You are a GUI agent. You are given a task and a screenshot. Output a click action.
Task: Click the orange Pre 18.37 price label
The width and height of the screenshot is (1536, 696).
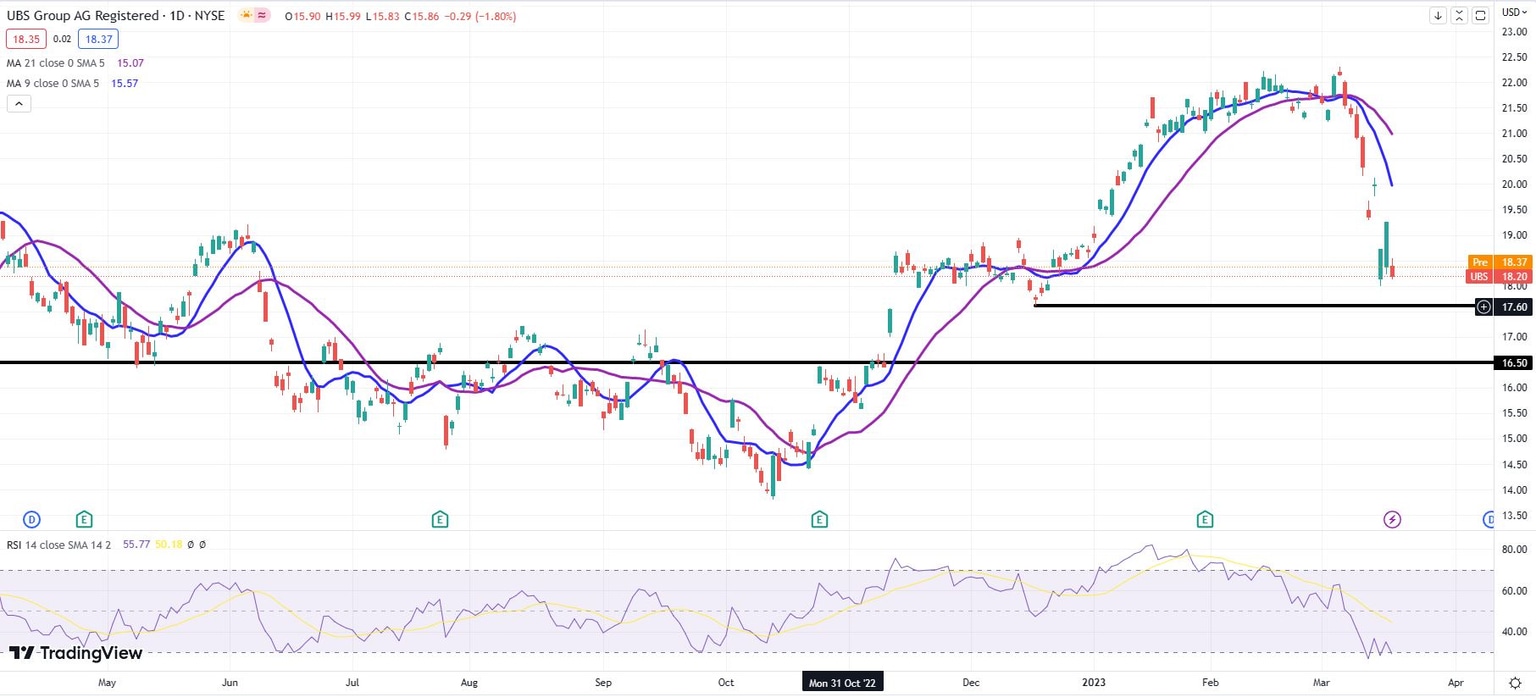1499,262
